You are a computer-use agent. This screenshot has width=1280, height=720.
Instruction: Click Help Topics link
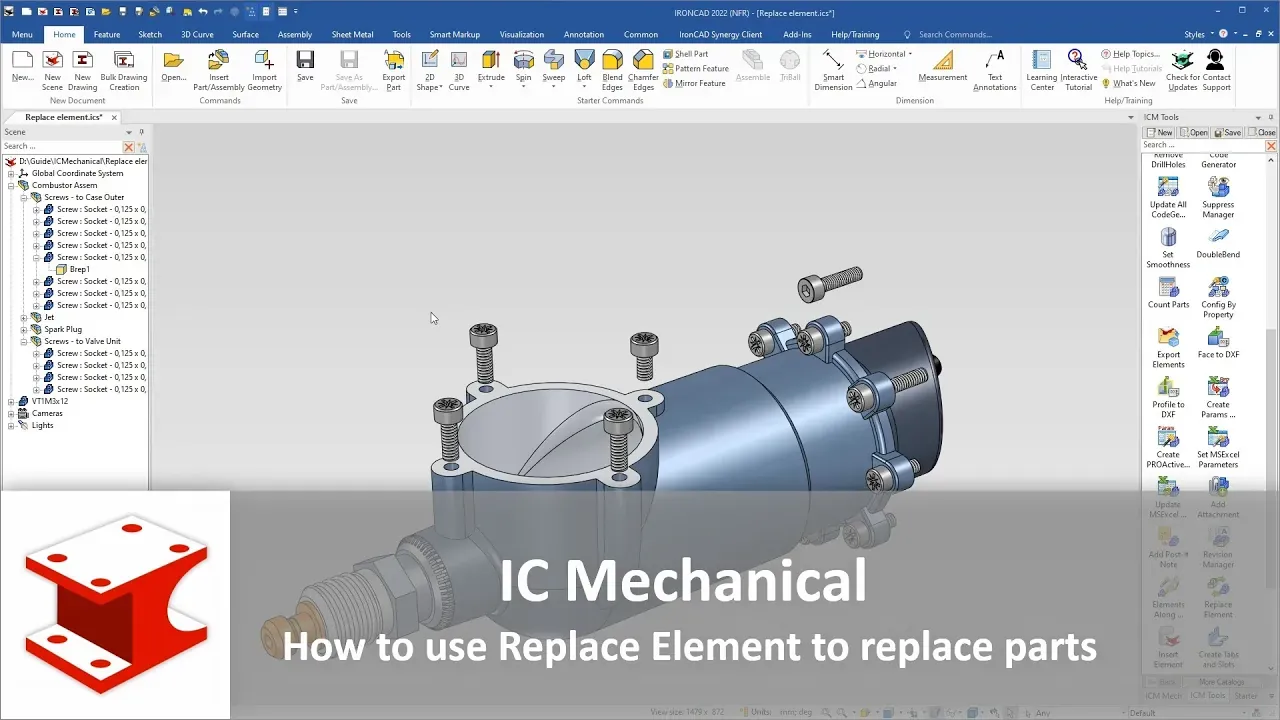pos(1130,54)
